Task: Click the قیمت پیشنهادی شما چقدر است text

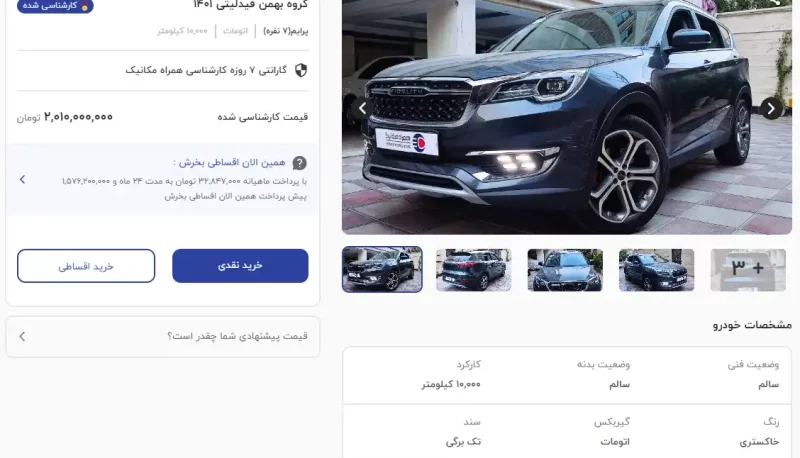Action: [x=237, y=336]
